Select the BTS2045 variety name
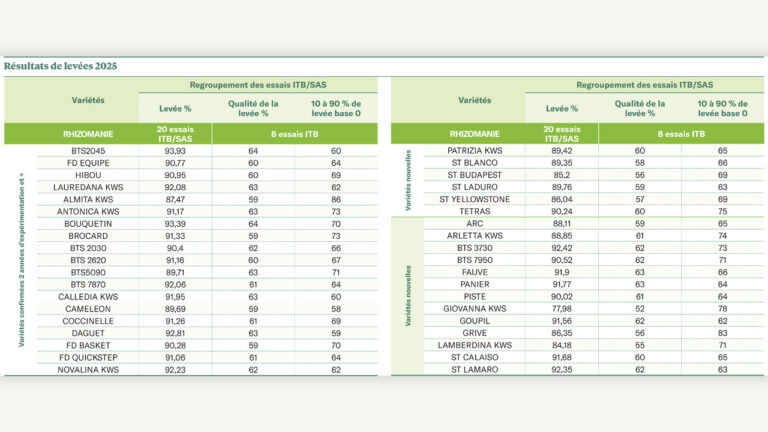The width and height of the screenshot is (768, 432). [88, 151]
